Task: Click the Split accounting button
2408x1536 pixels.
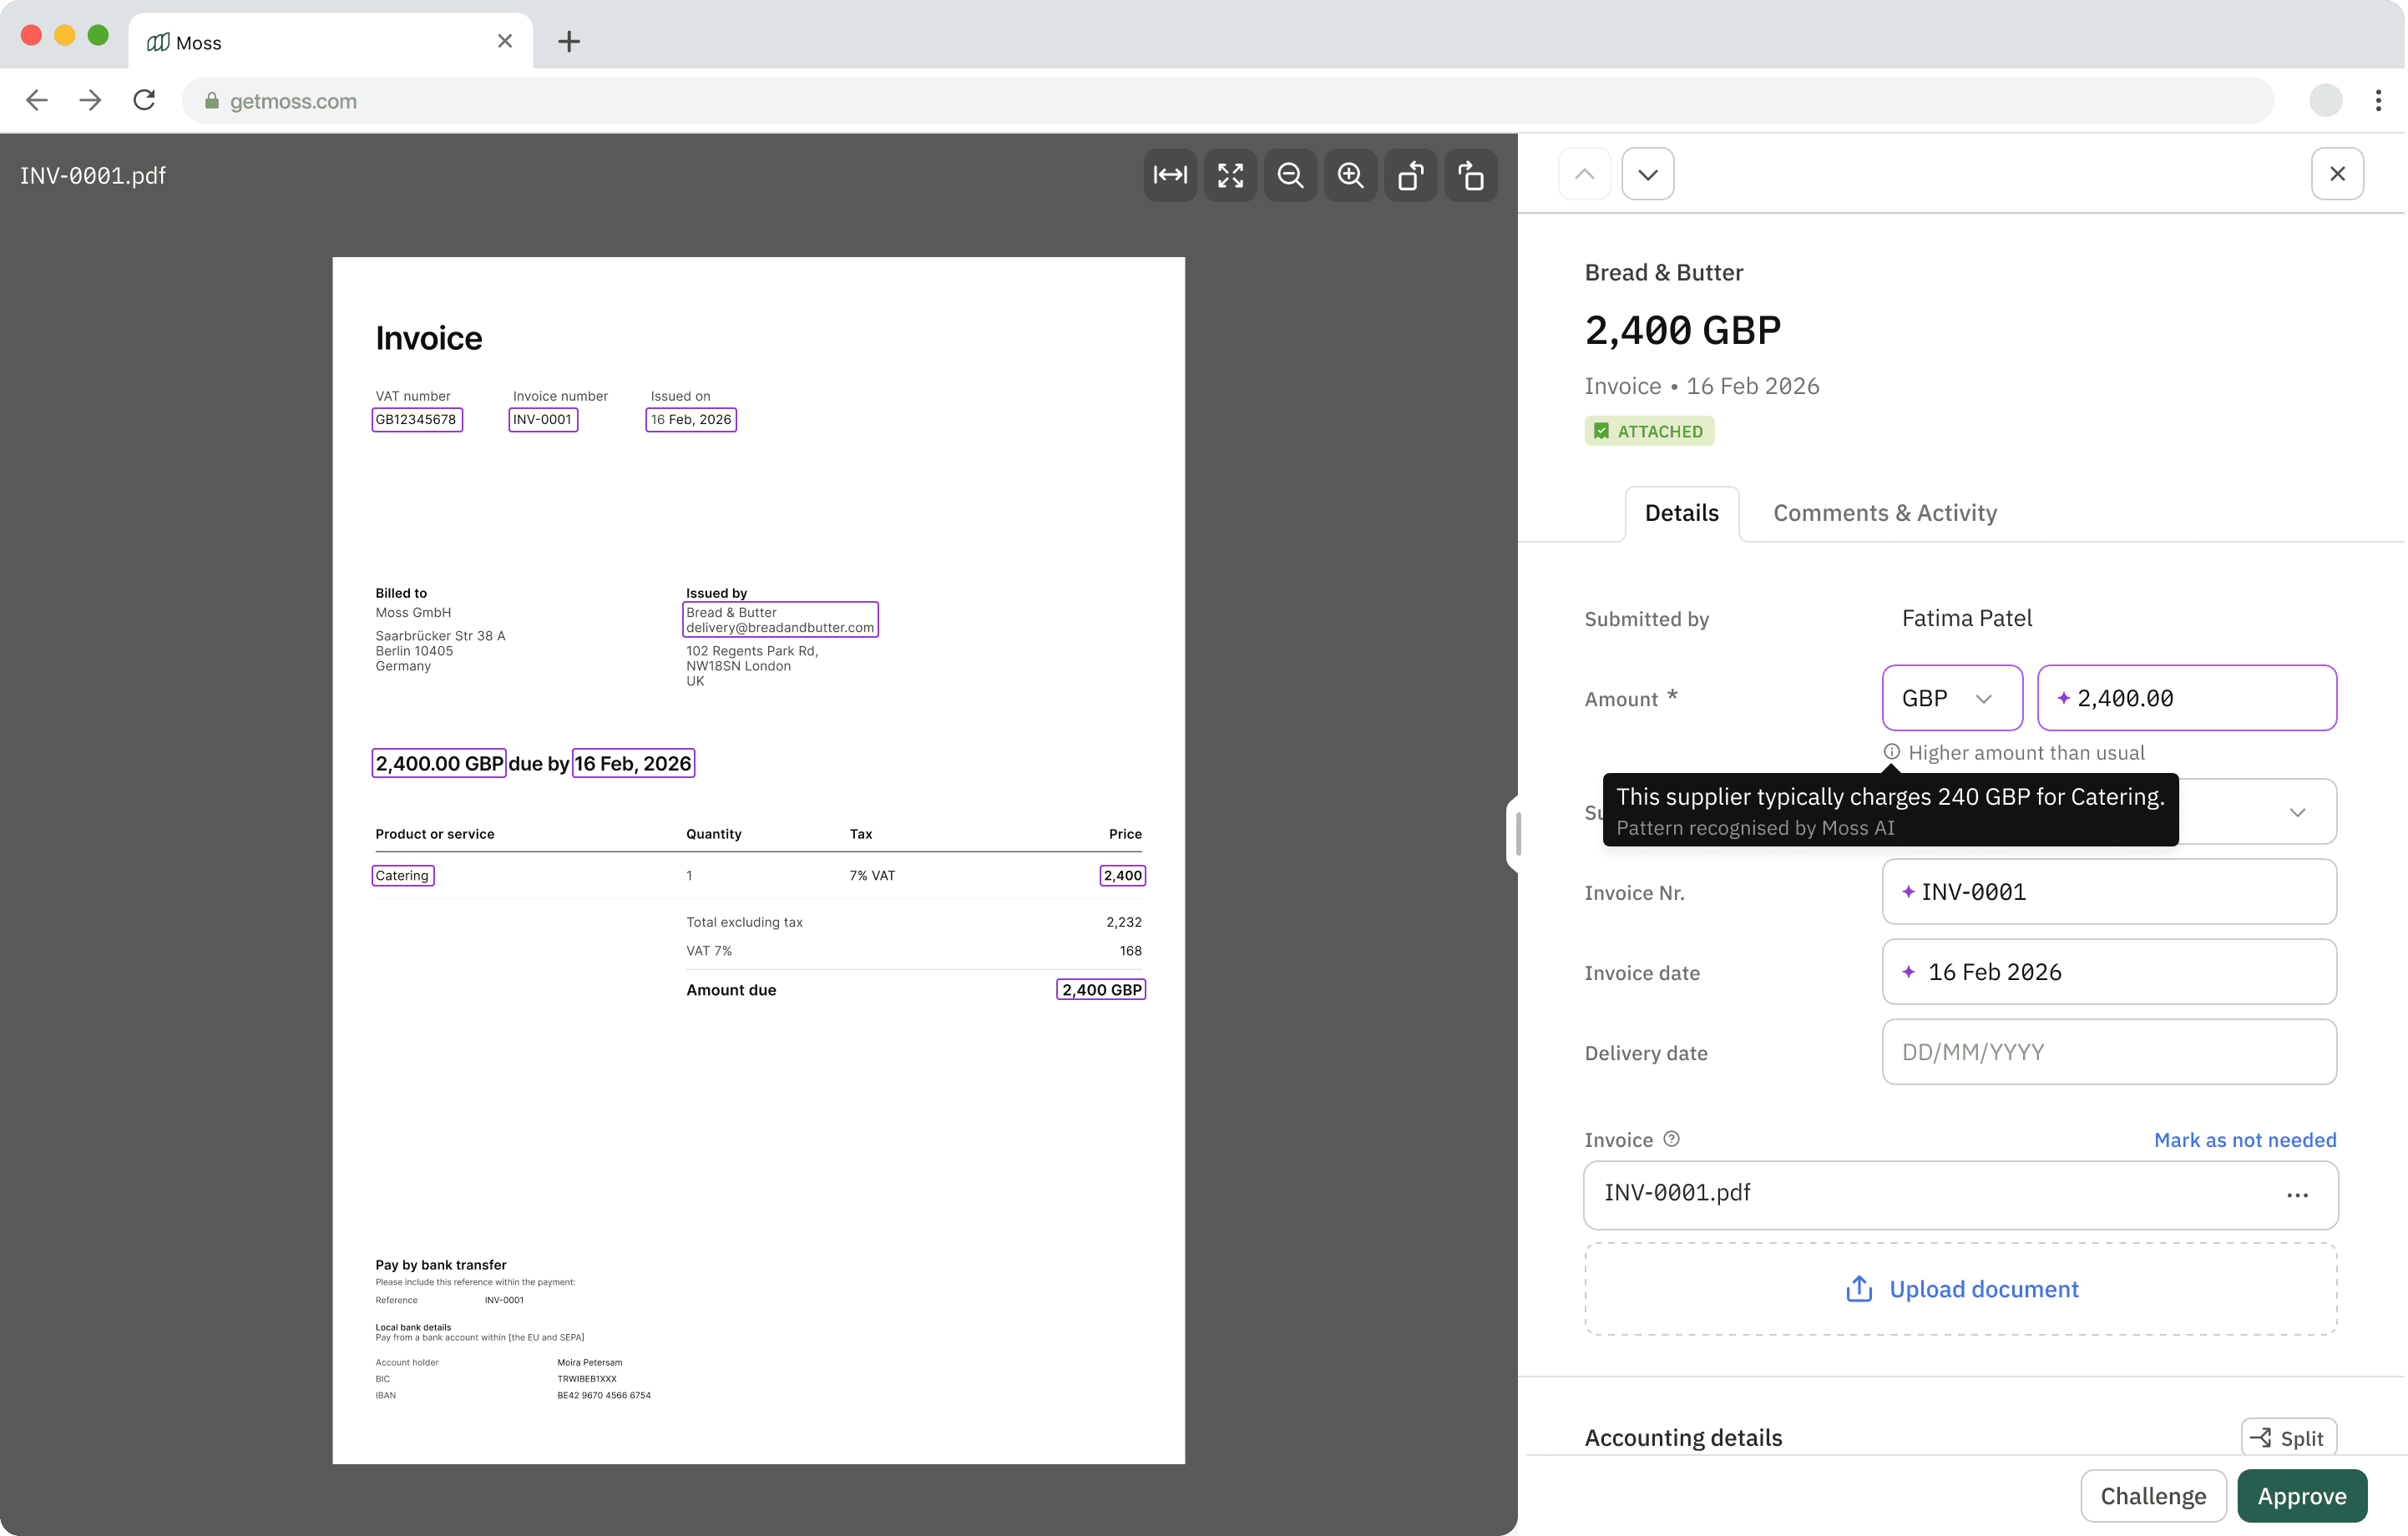Action: click(2288, 1438)
